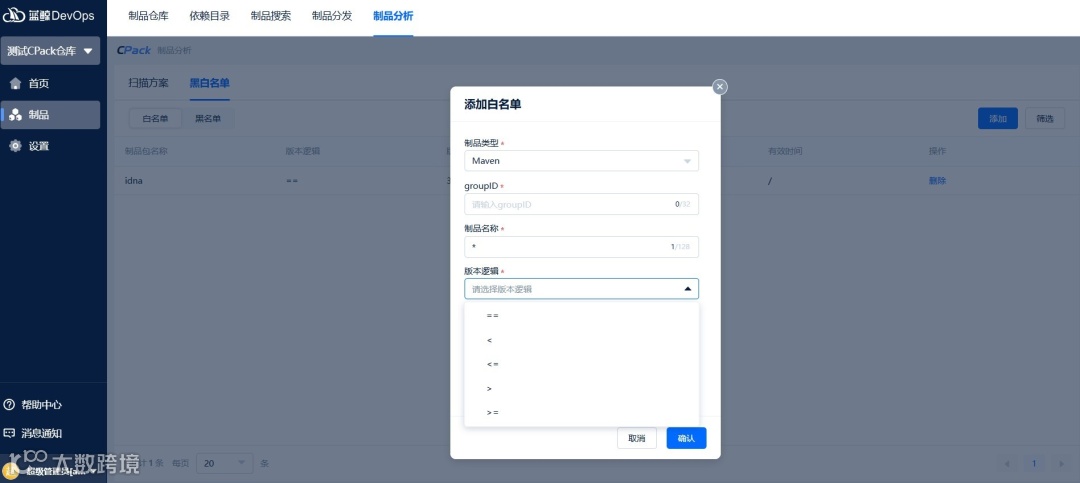The image size is (1080, 483).
Task: Click the 确认 button in dialog
Action: tap(686, 438)
